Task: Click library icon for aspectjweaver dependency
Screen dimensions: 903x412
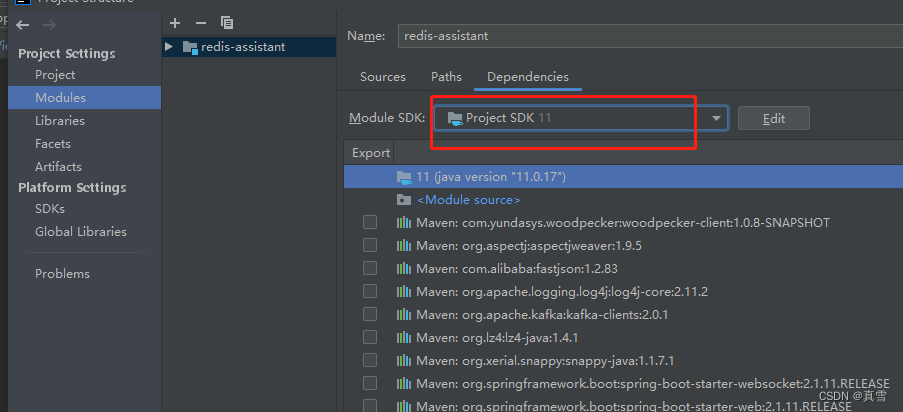Action: pyautogui.click(x=404, y=245)
